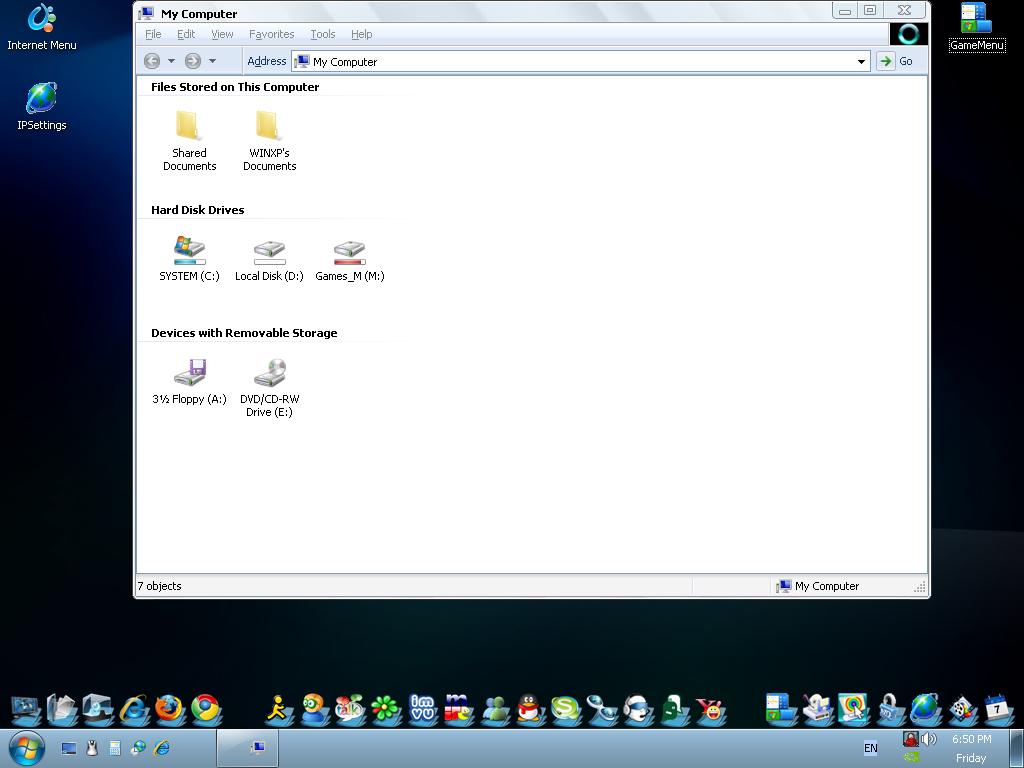Open the padlock icon in dock
Image resolution: width=1024 pixels, height=768 pixels.
(889, 709)
